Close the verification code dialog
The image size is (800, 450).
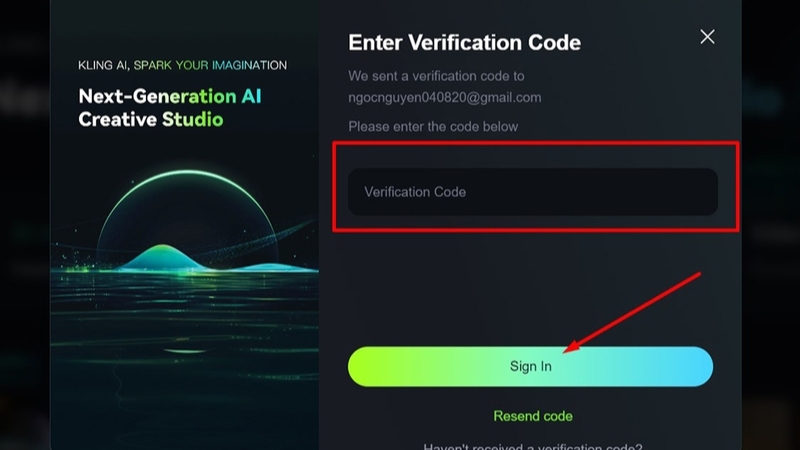[x=707, y=37]
